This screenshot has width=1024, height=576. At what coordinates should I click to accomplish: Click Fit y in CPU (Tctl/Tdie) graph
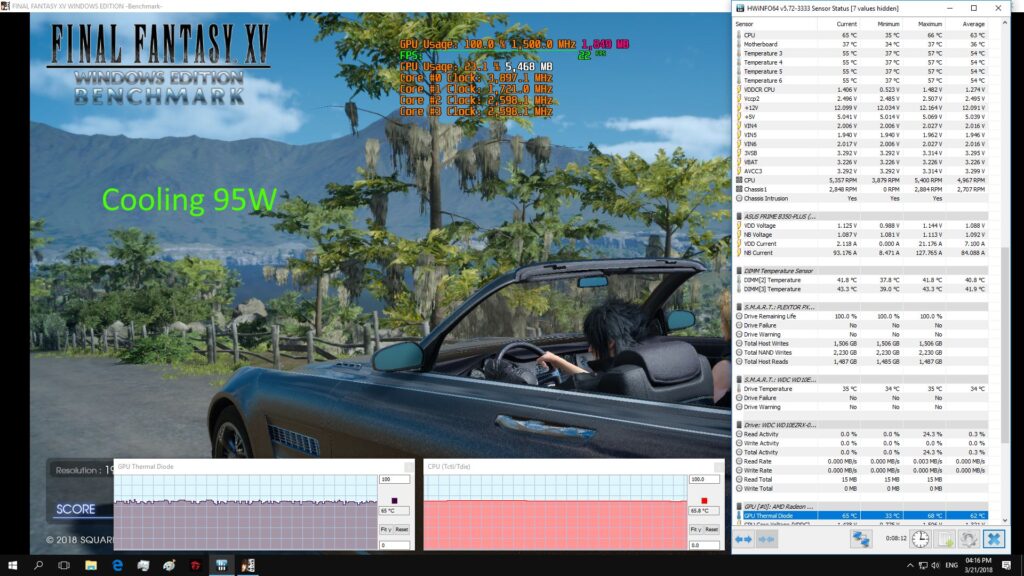pos(696,530)
